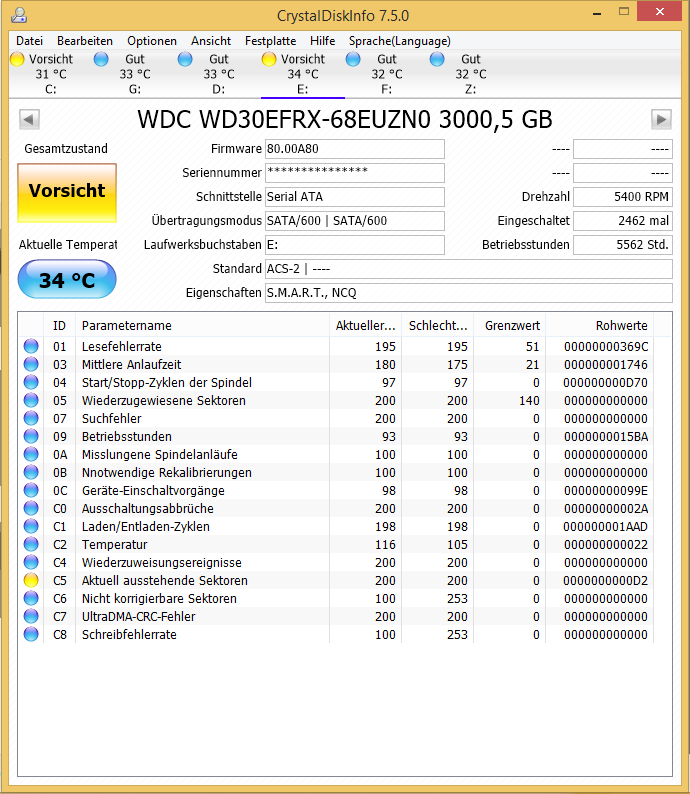Click the Rohwerte column header
The width and height of the screenshot is (690, 794).
(x=599, y=326)
